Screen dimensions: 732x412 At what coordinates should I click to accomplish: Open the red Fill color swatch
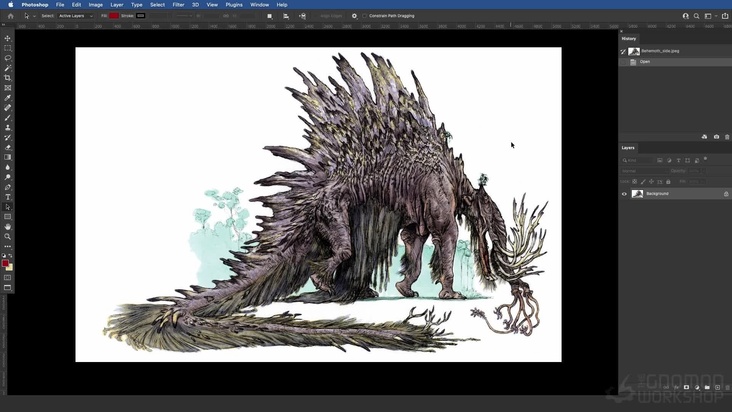pos(114,16)
